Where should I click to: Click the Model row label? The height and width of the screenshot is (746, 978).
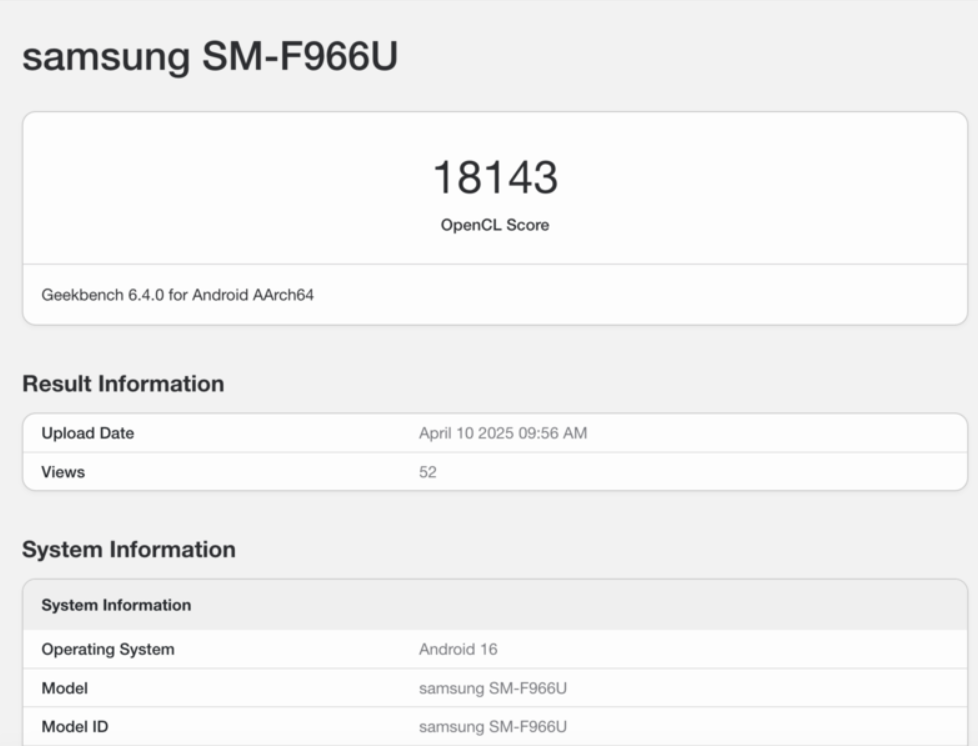(65, 688)
